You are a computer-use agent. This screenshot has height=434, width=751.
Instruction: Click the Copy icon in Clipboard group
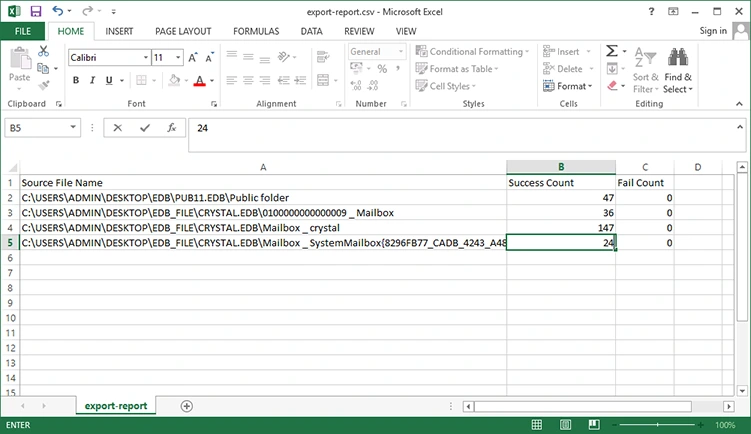pos(43,69)
